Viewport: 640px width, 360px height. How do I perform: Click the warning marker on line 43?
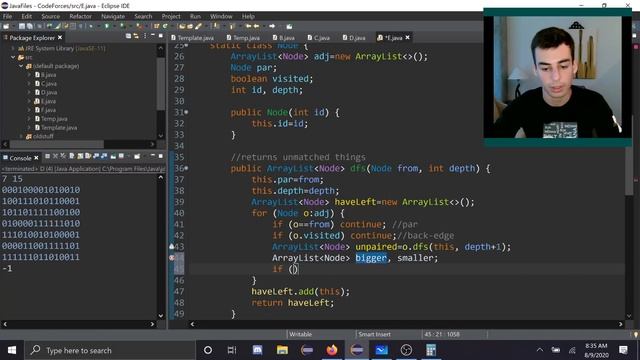[172, 247]
